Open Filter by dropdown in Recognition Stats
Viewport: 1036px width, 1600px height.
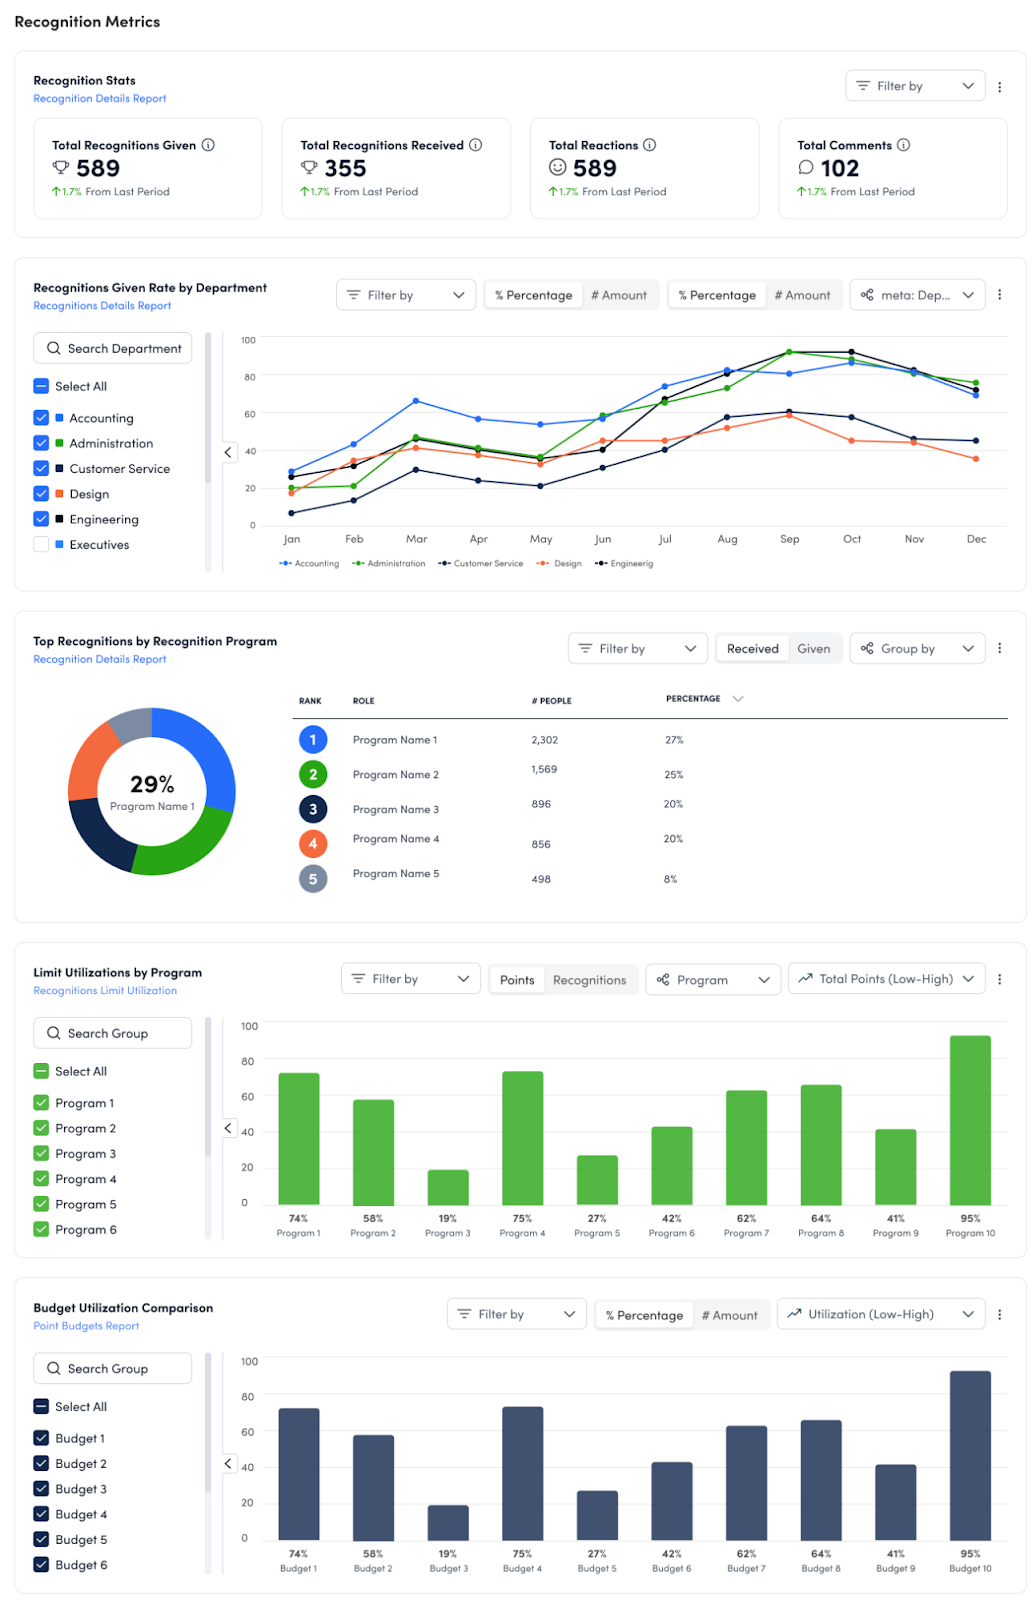click(914, 86)
